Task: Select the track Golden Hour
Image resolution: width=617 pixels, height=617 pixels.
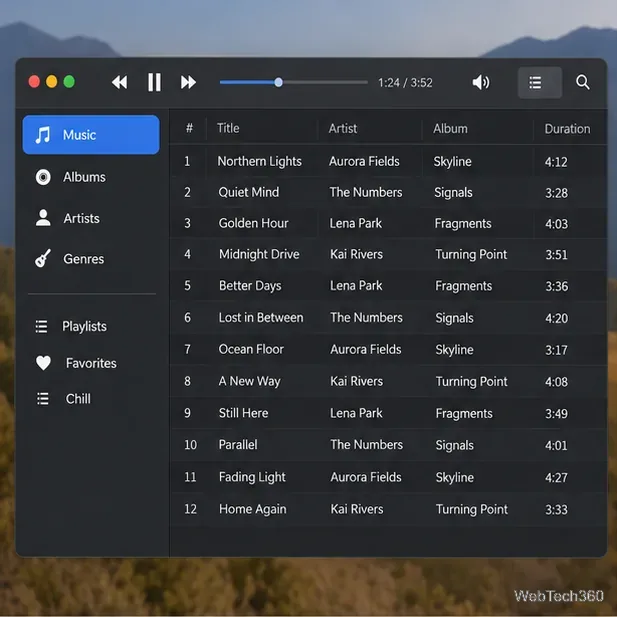Action: coord(253,223)
